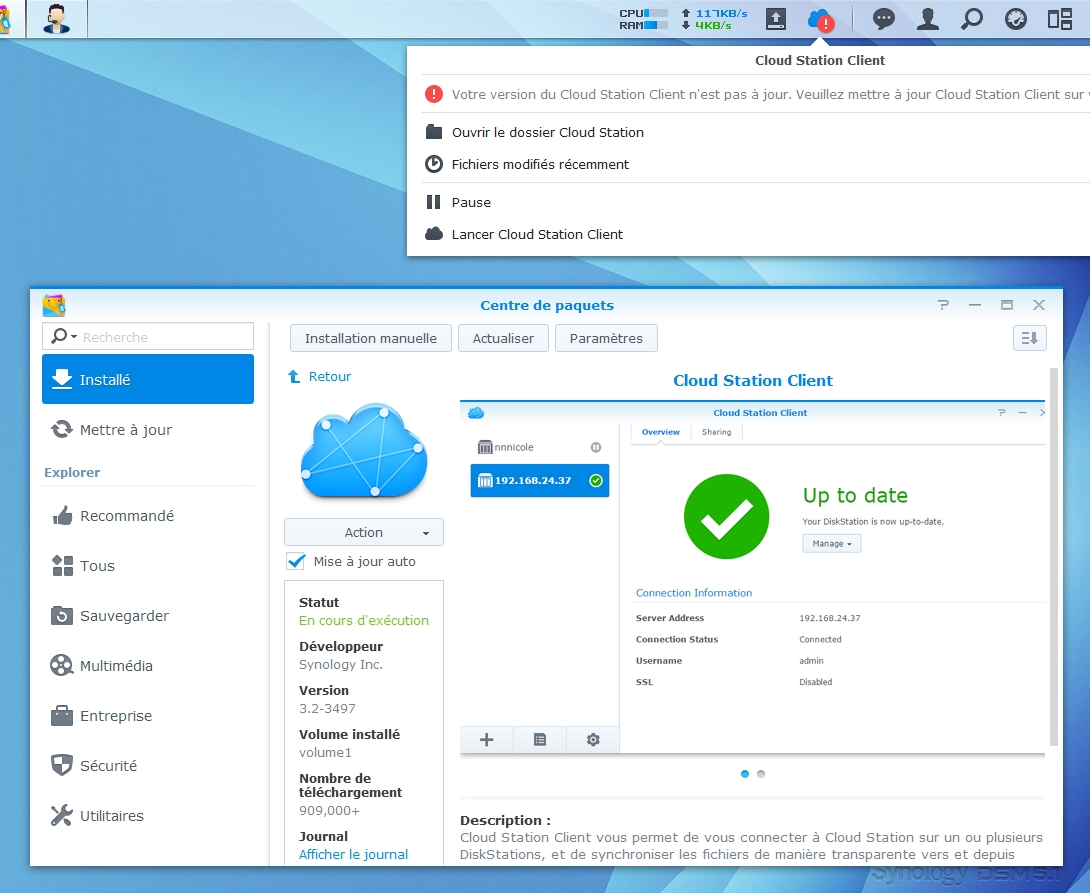Show the second screenshot via gray dot
Viewport: 1090px width, 893px height.
pos(761,774)
